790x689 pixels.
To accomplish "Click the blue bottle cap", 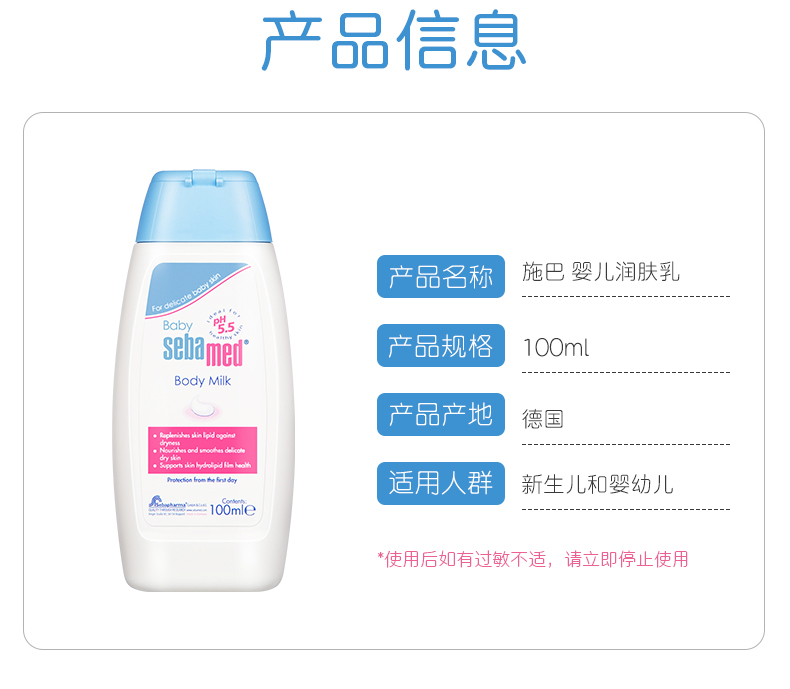I will (x=204, y=206).
